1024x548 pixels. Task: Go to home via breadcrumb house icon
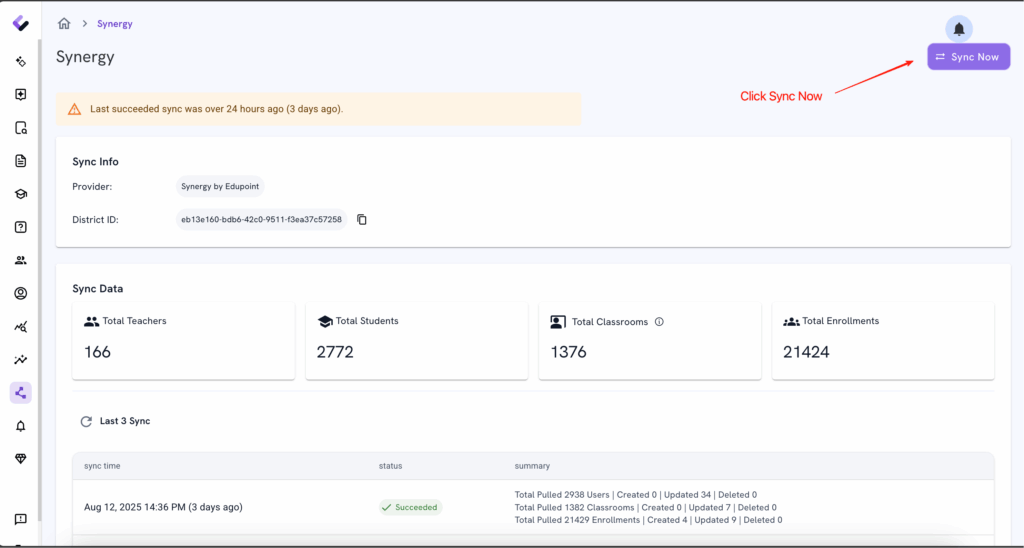point(64,24)
